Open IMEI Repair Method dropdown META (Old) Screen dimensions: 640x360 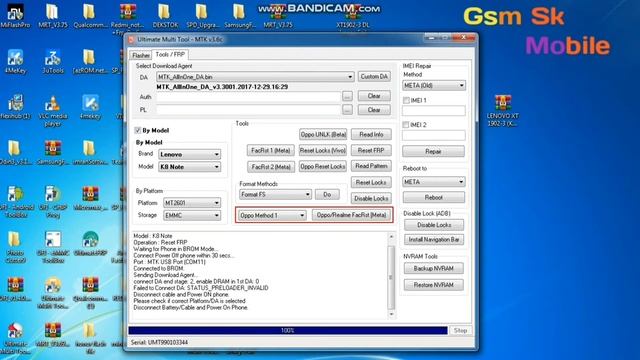434,85
